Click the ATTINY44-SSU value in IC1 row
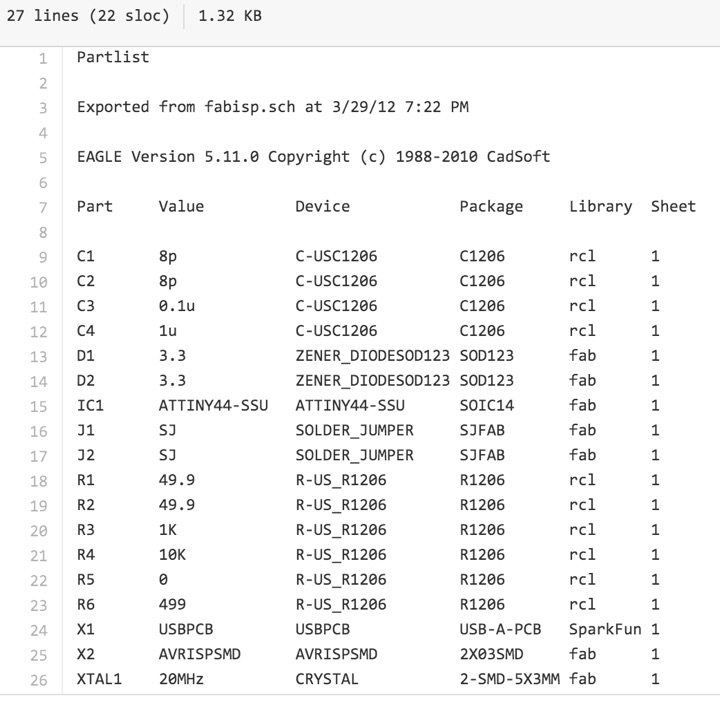The height and width of the screenshot is (712, 720). click(213, 405)
